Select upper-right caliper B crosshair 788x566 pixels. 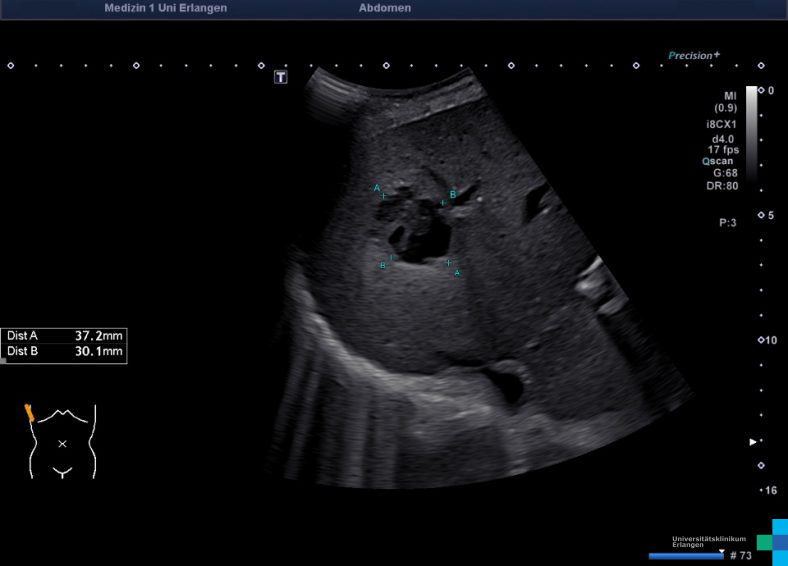click(x=443, y=203)
